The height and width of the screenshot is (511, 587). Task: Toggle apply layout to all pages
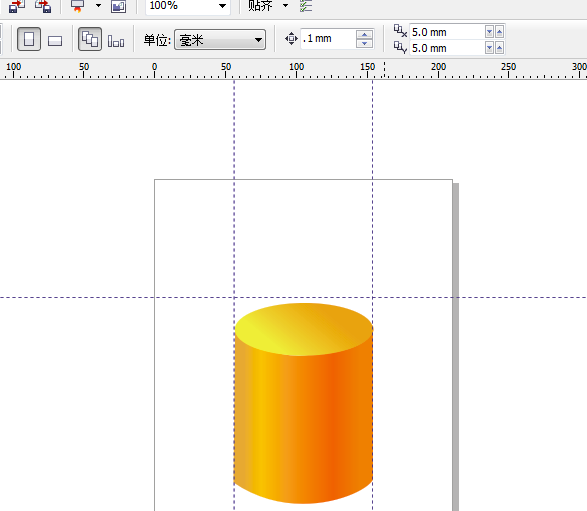click(x=90, y=39)
